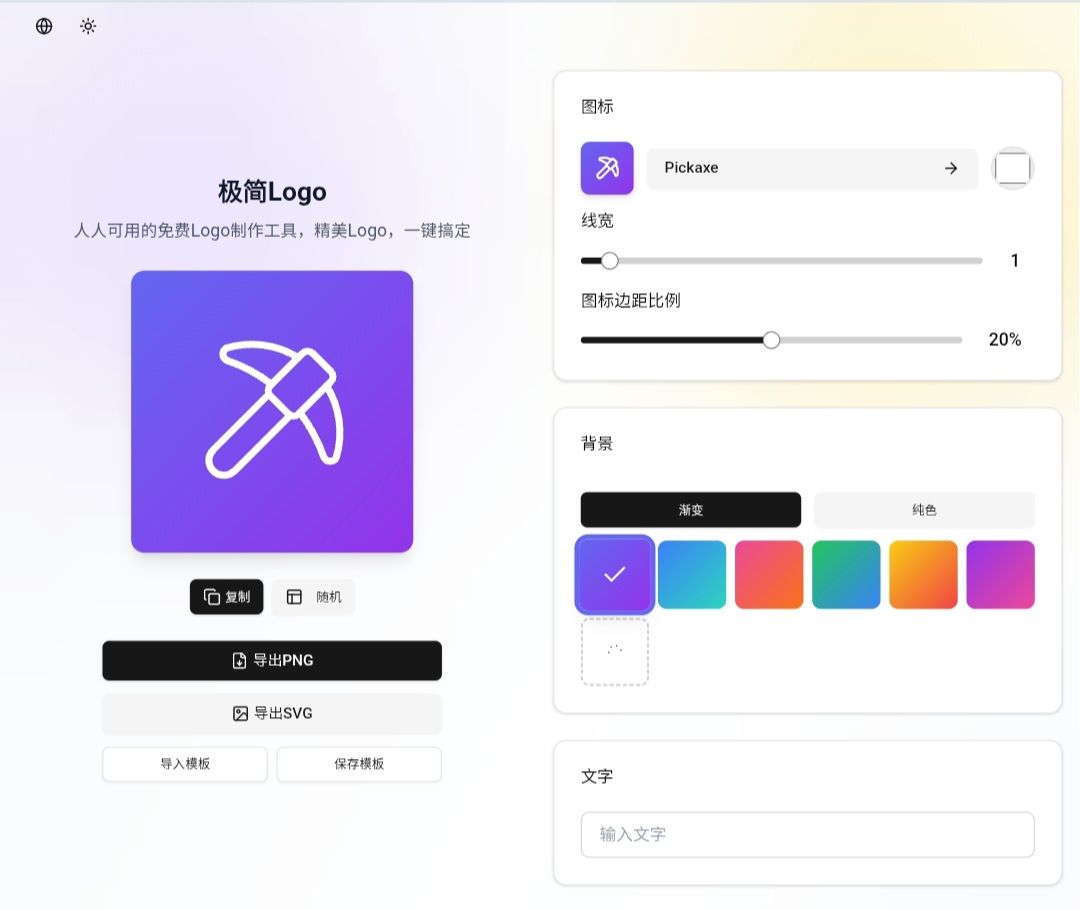Image resolution: width=1080 pixels, height=910 pixels.
Task: Click the purple Pickaxe icon preview tile
Action: [608, 168]
